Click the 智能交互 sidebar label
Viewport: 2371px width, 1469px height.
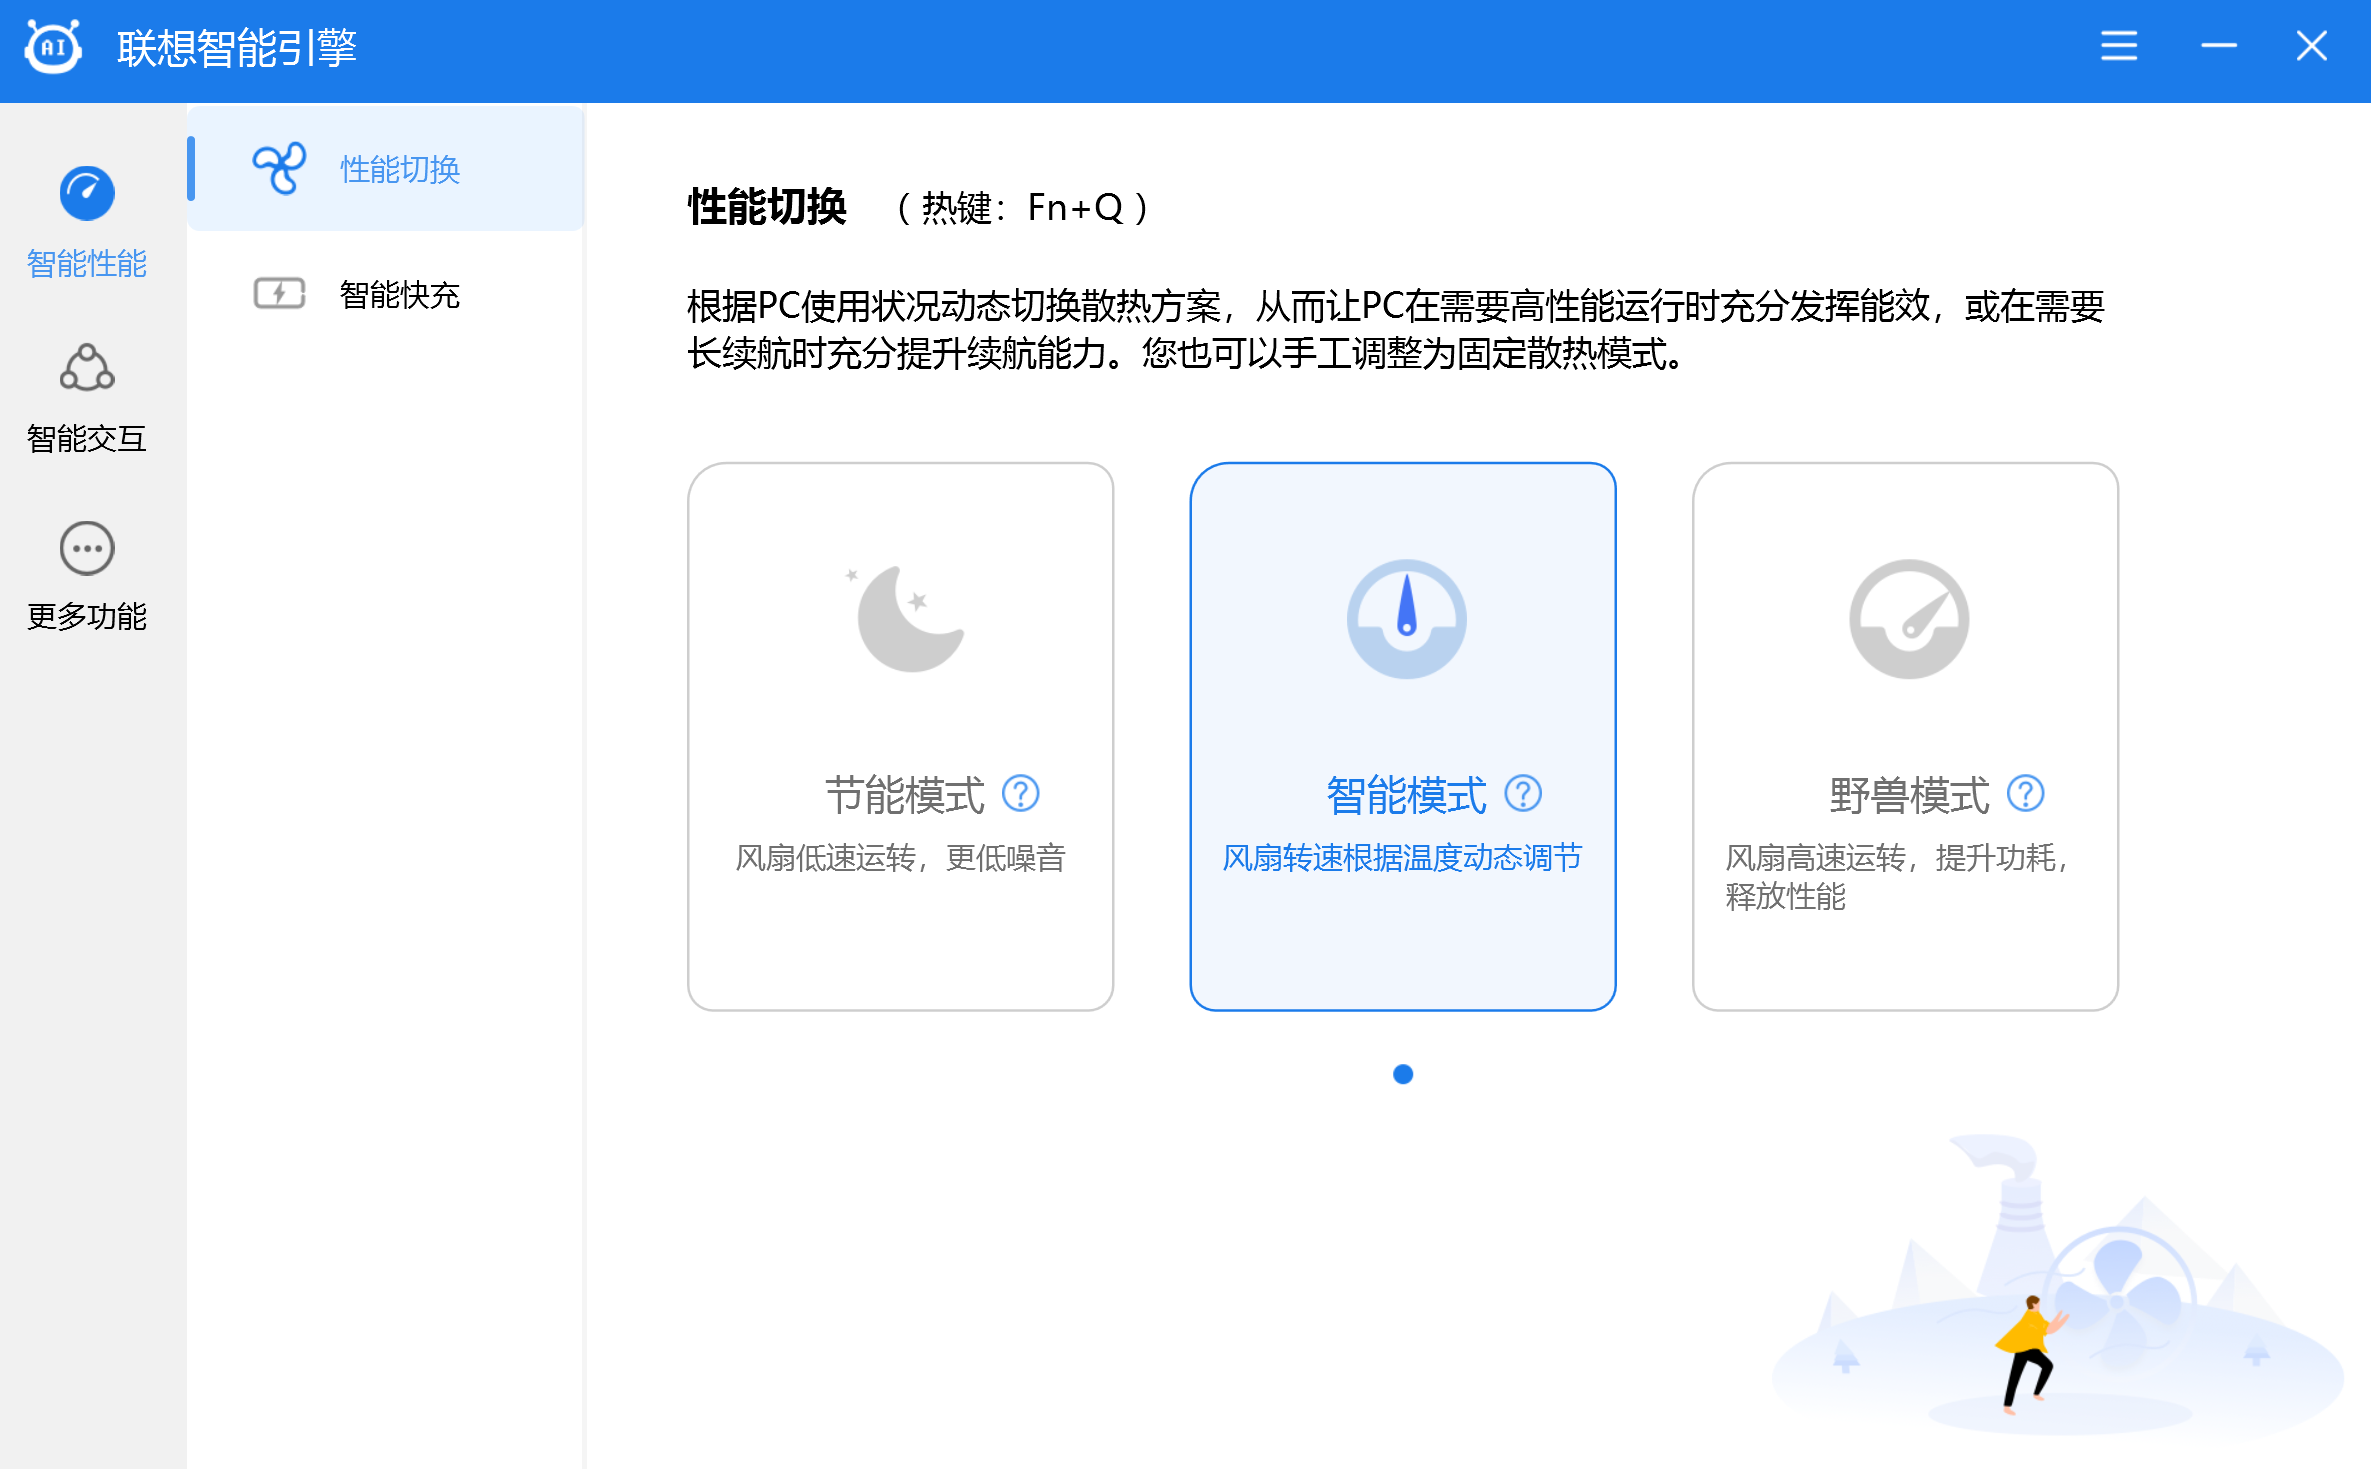pos(87,439)
